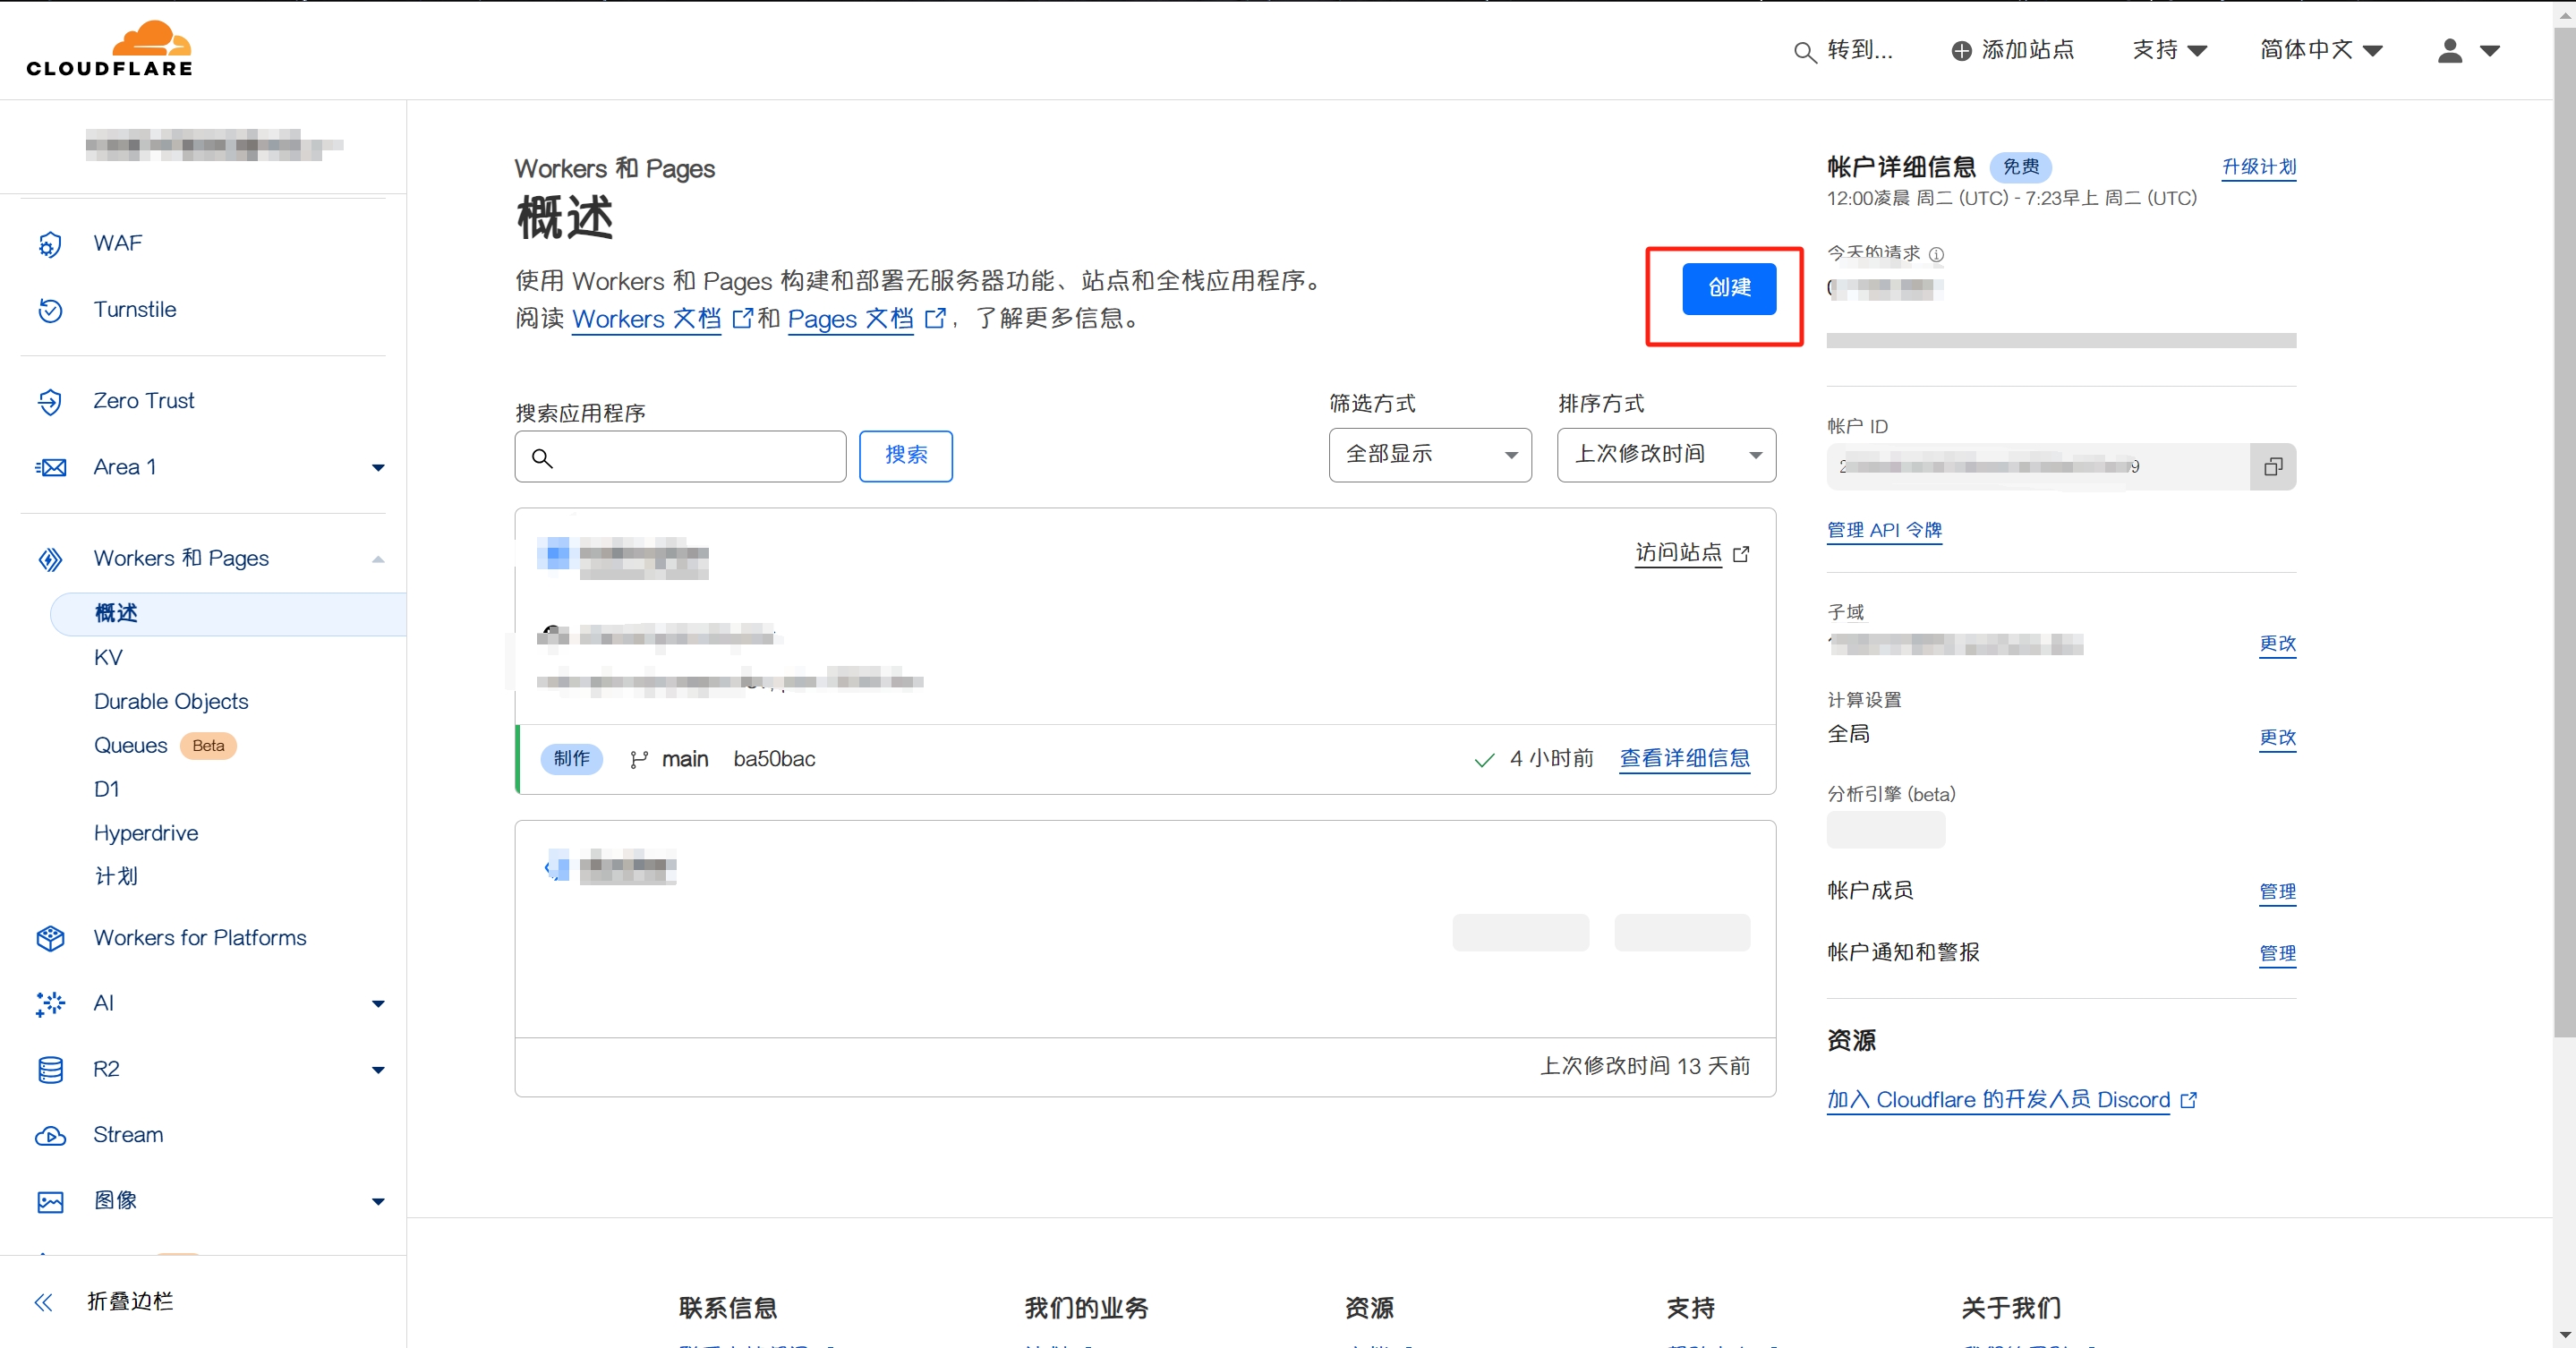
Task: Open the 排序方式 上次修改时间 dropdown
Action: tap(1666, 455)
